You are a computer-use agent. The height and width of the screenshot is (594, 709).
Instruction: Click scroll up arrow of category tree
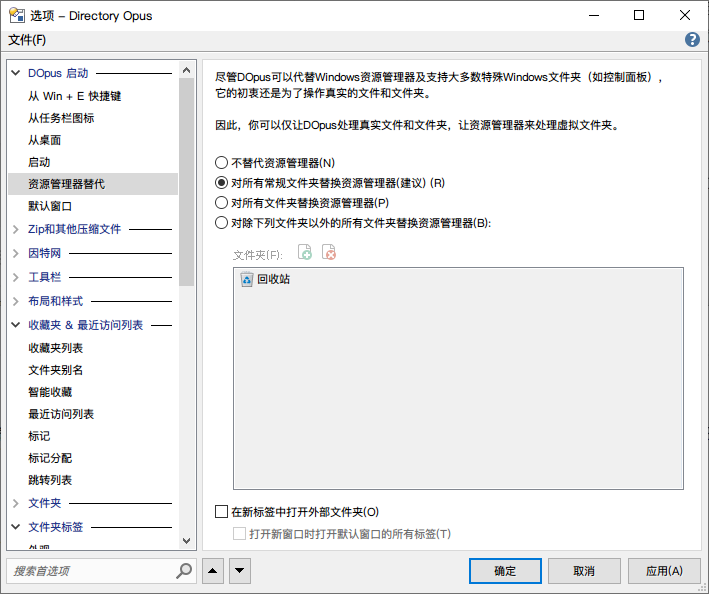click(x=186, y=70)
